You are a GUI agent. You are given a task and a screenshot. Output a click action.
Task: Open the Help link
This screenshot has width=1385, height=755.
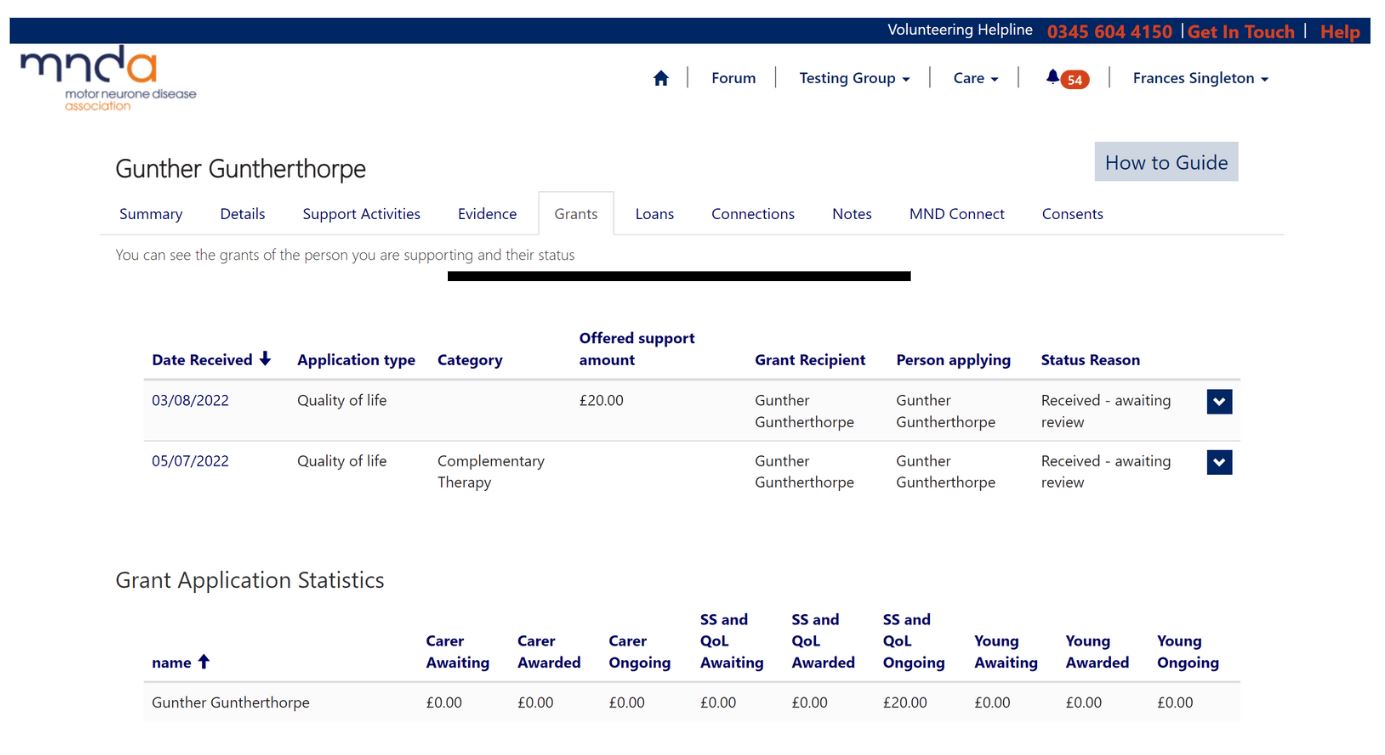1340,32
